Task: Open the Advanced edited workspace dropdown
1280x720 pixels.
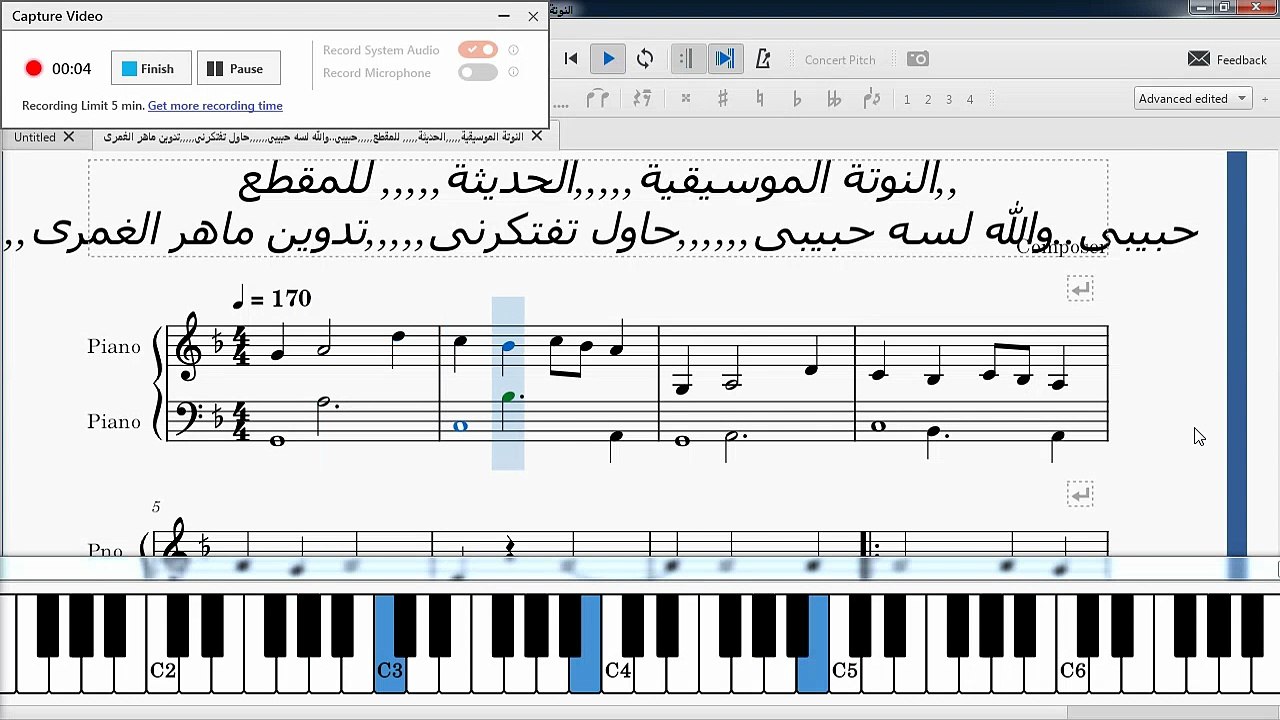Action: (1192, 98)
